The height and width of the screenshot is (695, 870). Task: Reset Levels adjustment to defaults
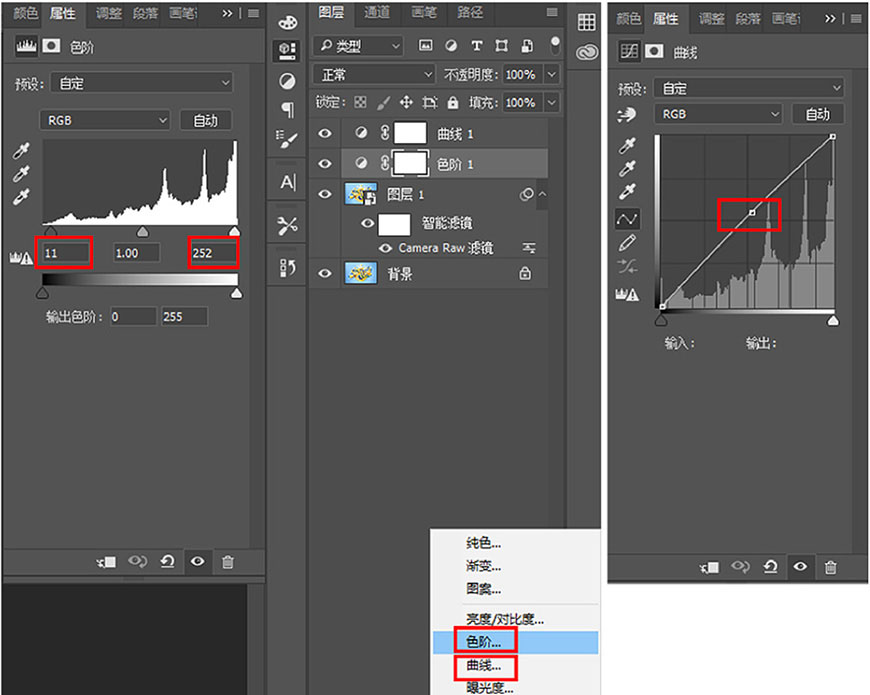(168, 562)
